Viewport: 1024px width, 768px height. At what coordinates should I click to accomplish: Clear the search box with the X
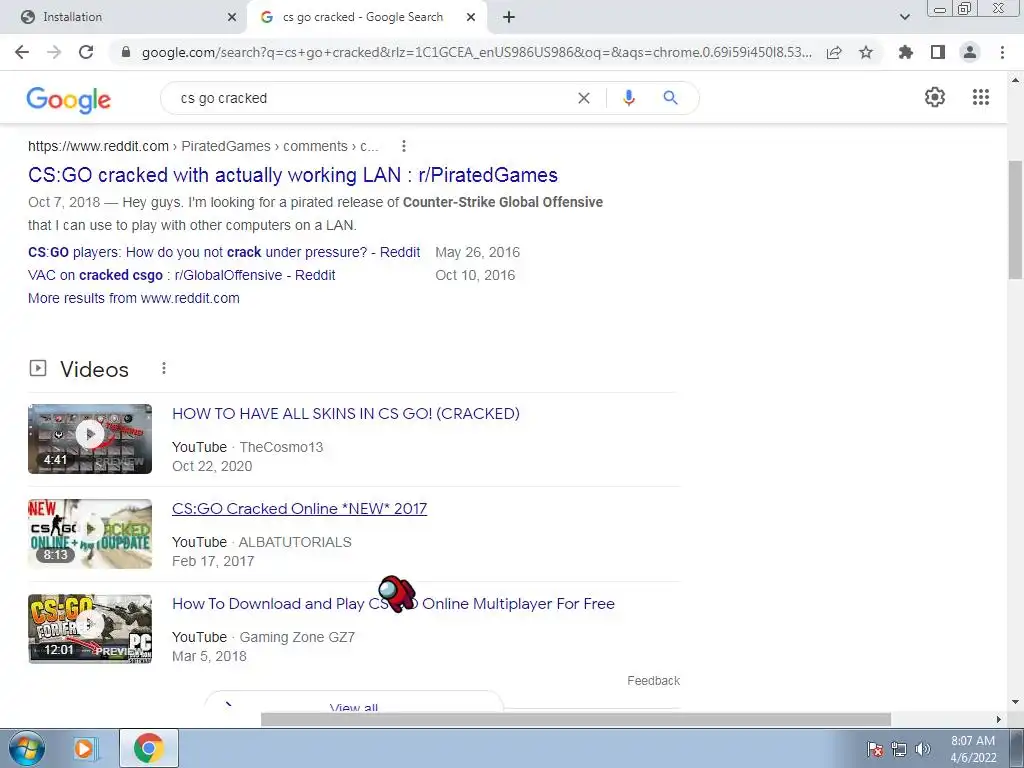(584, 98)
